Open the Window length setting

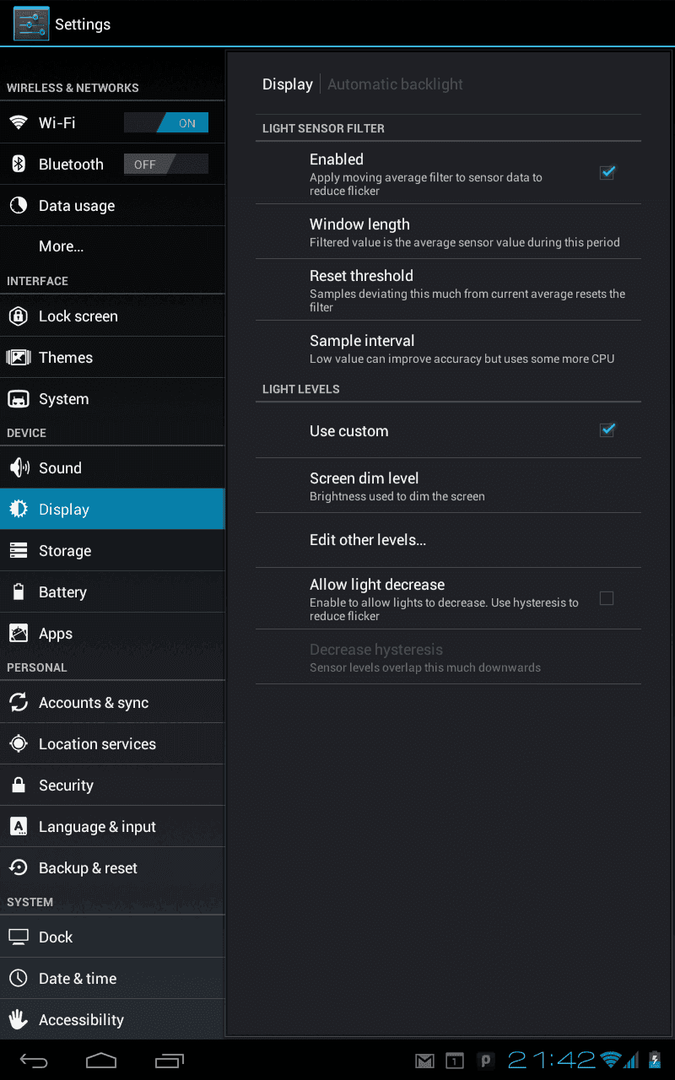coord(448,231)
